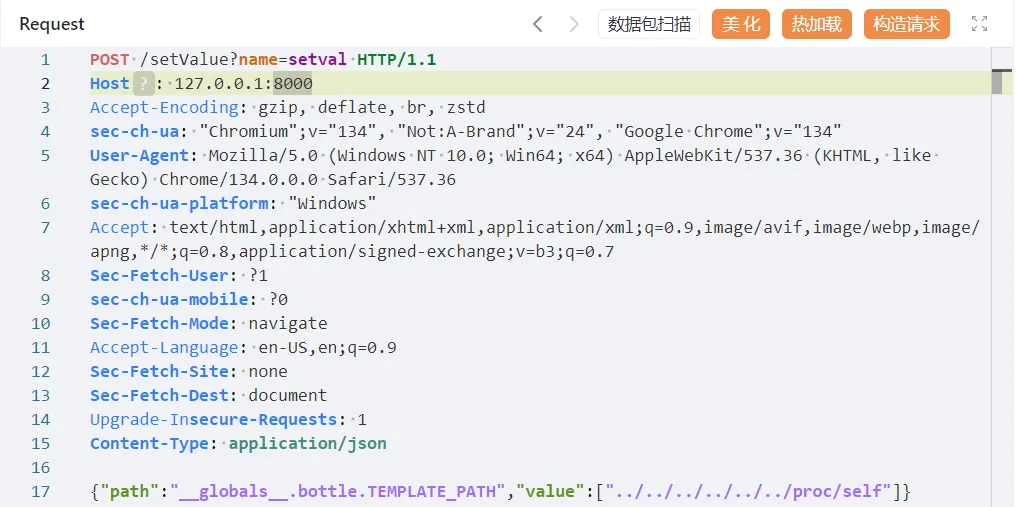Click the Accept-Language header name

pos(164,348)
